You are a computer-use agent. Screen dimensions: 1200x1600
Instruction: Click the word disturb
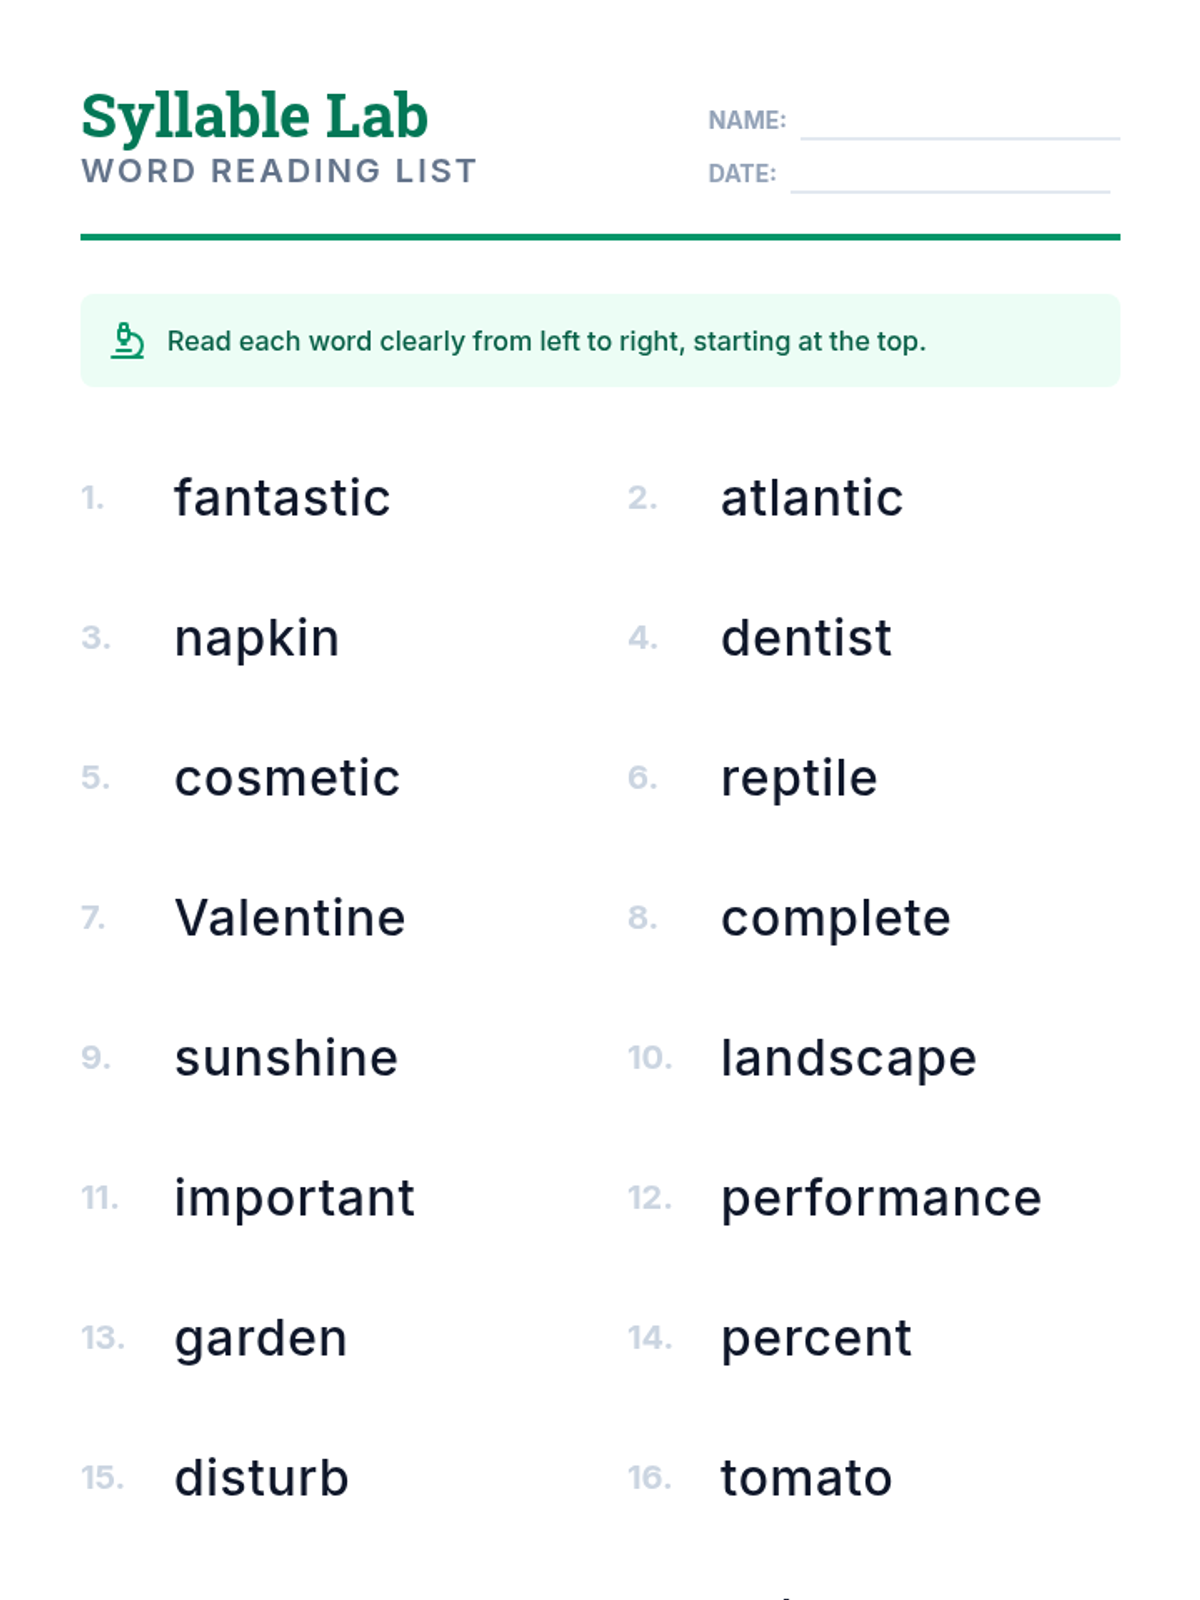pos(261,1478)
